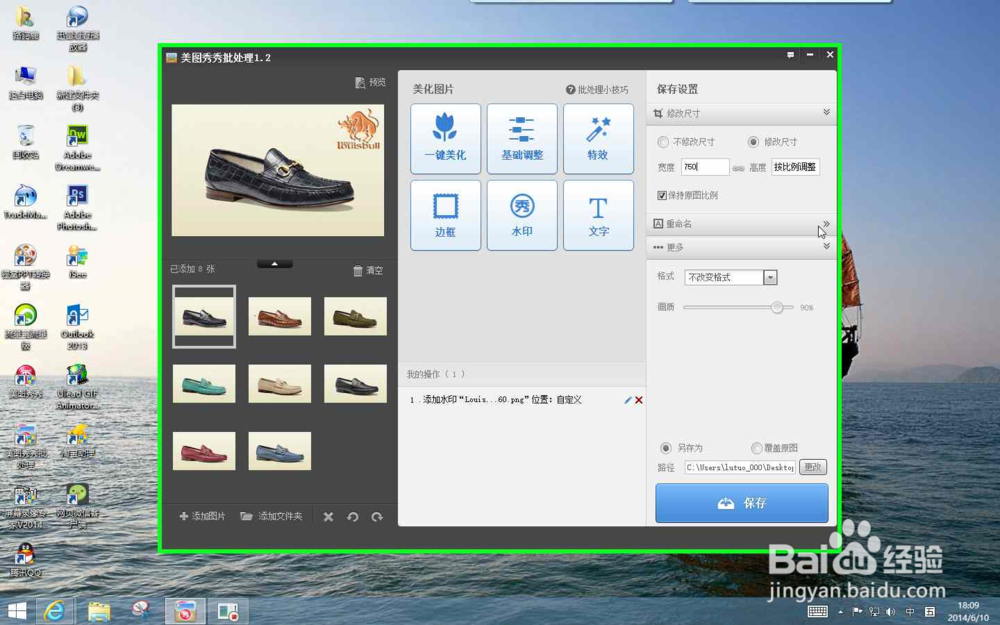Screen dimensions: 1000x625
Task: Click the edit pencil for the watermark operation
Action: point(628,400)
